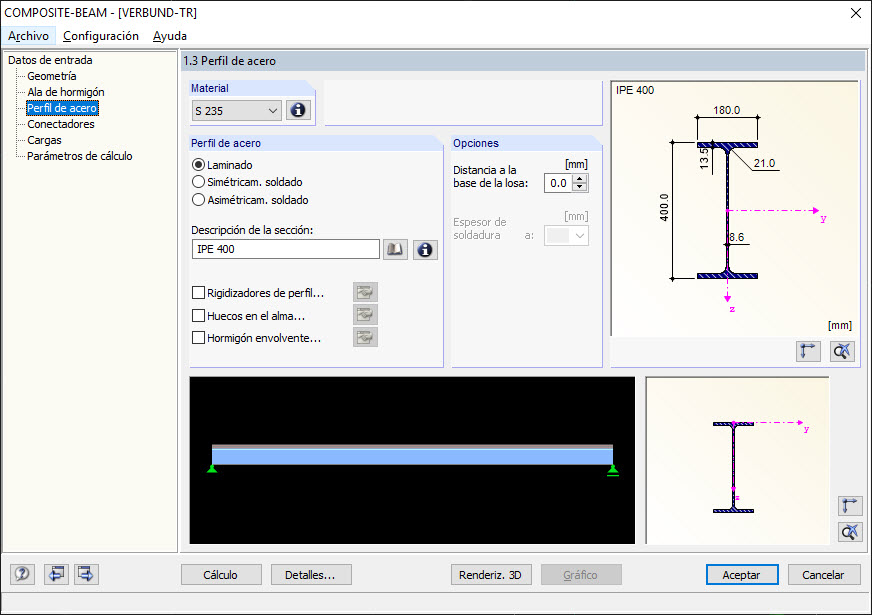Open the Configuración menu
Viewport: 872px width, 615px height.
pyautogui.click(x=101, y=36)
